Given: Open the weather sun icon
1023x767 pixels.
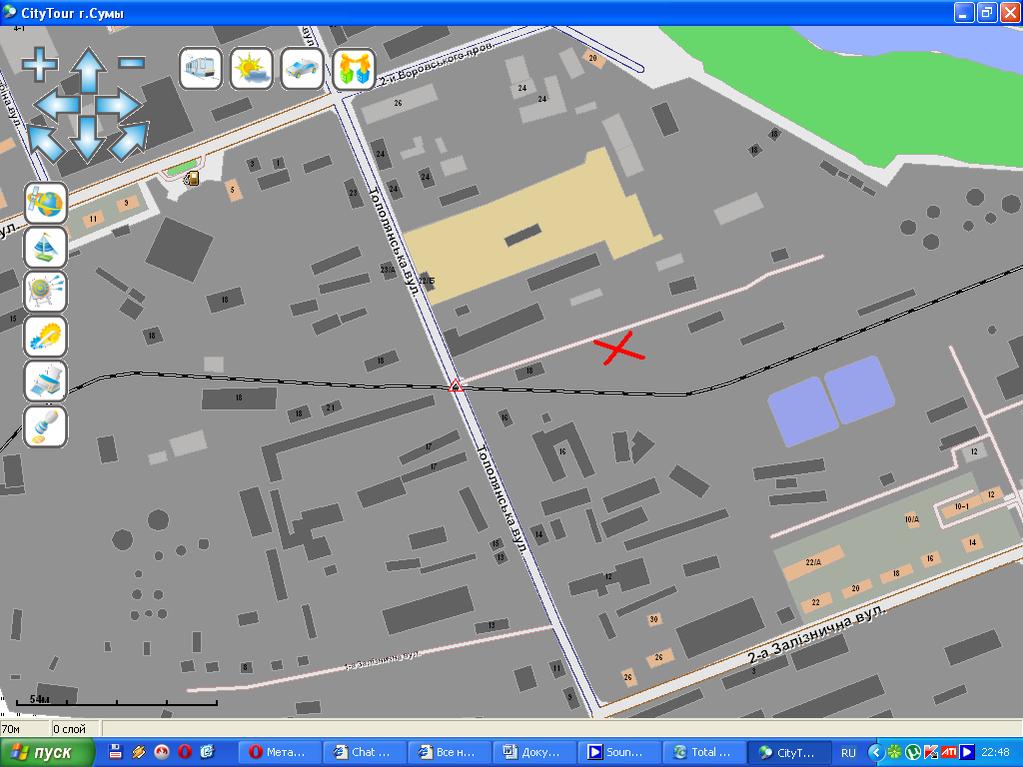Looking at the screenshot, I should (x=251, y=69).
